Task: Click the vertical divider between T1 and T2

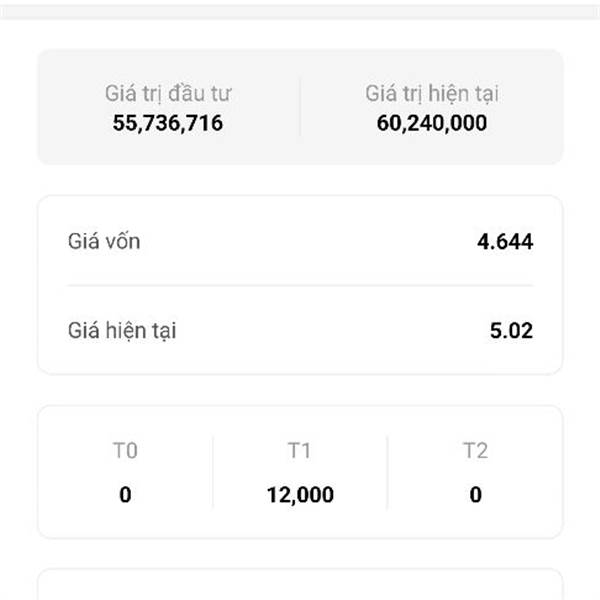Action: [x=388, y=472]
